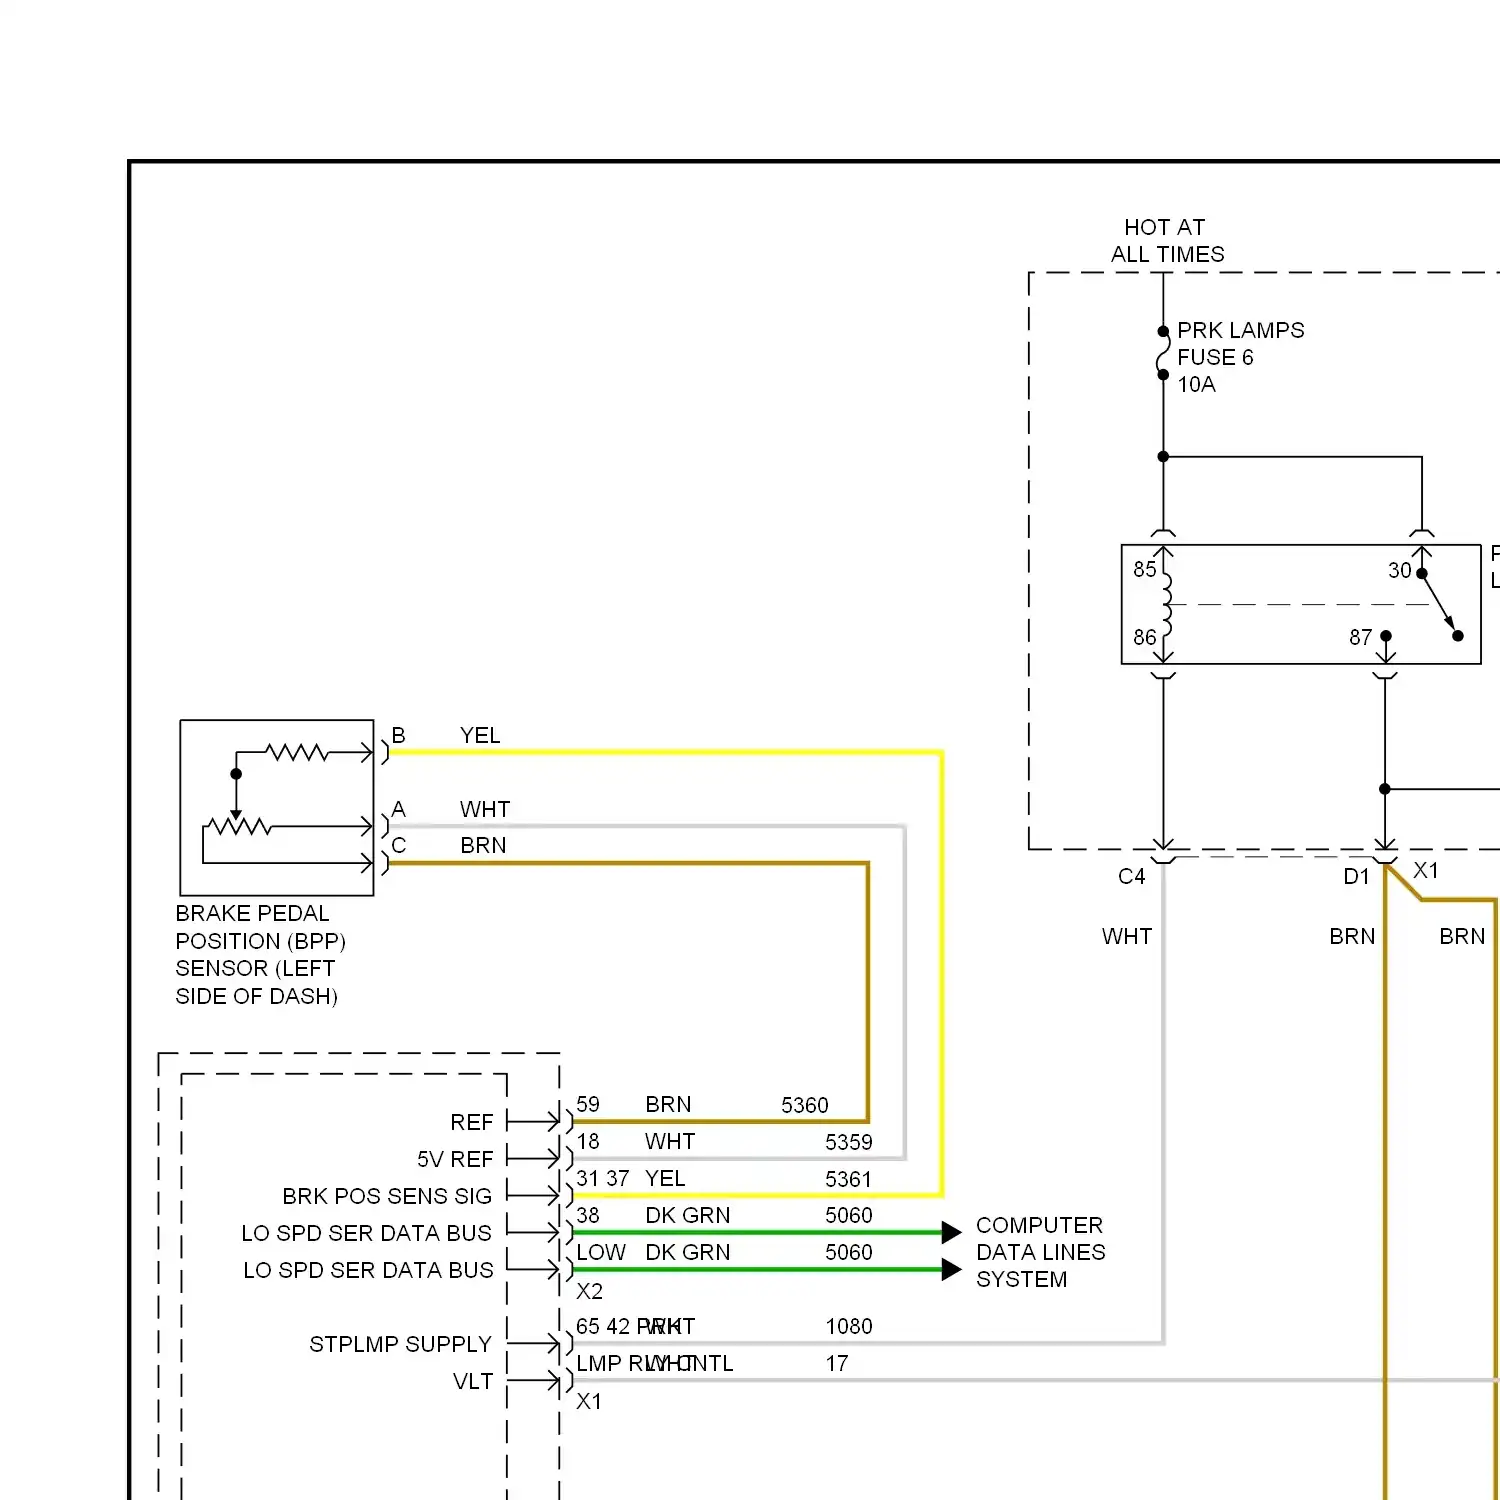The height and width of the screenshot is (1500, 1500).
Task: Click 'LO SPD SER DATA BUS' beside pin LOW
Action: pos(368,1270)
